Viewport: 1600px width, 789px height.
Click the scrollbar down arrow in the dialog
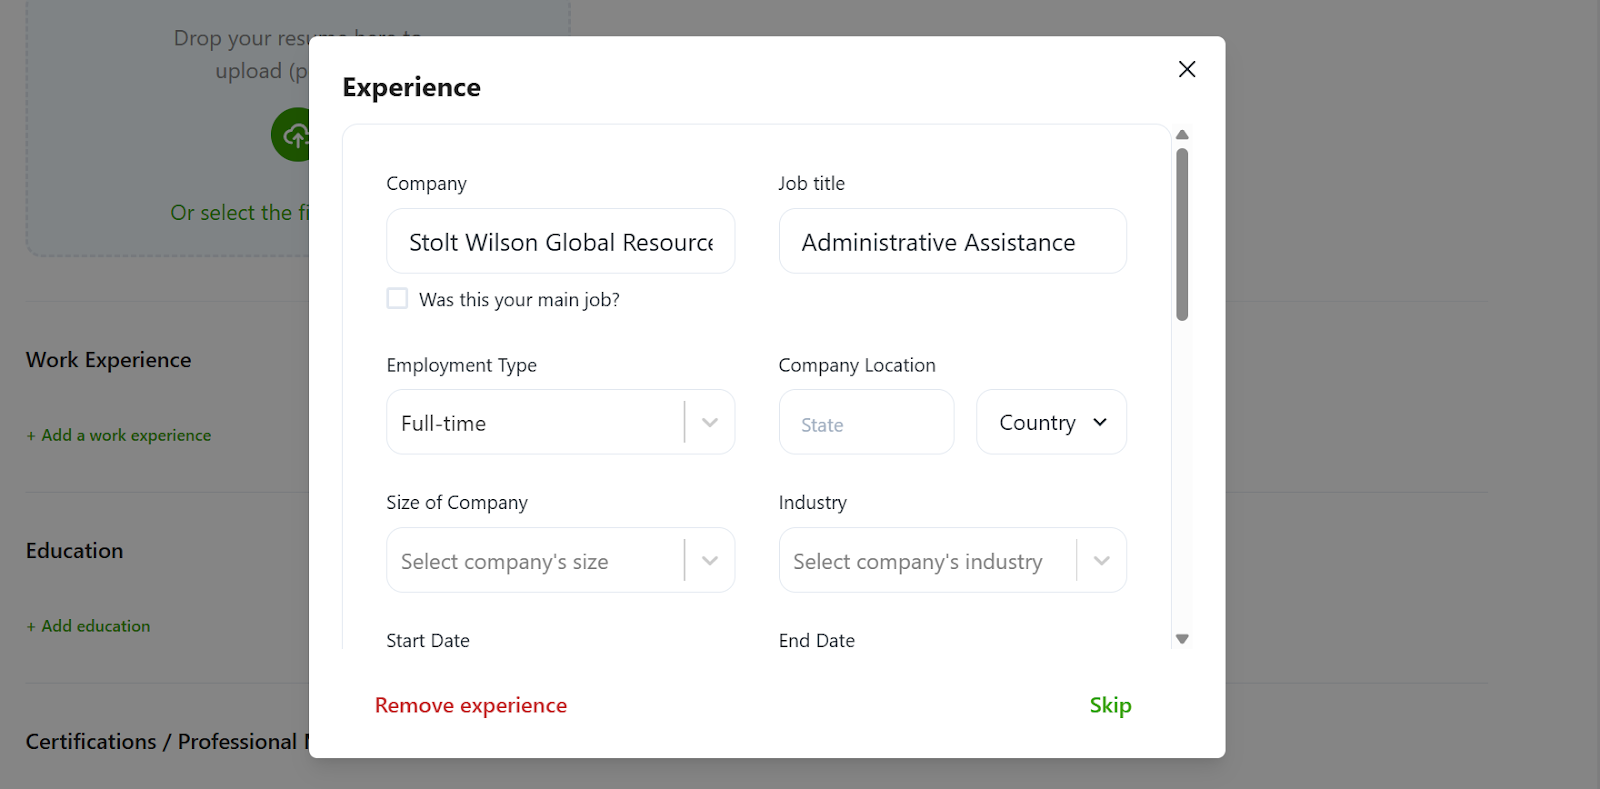(x=1182, y=639)
